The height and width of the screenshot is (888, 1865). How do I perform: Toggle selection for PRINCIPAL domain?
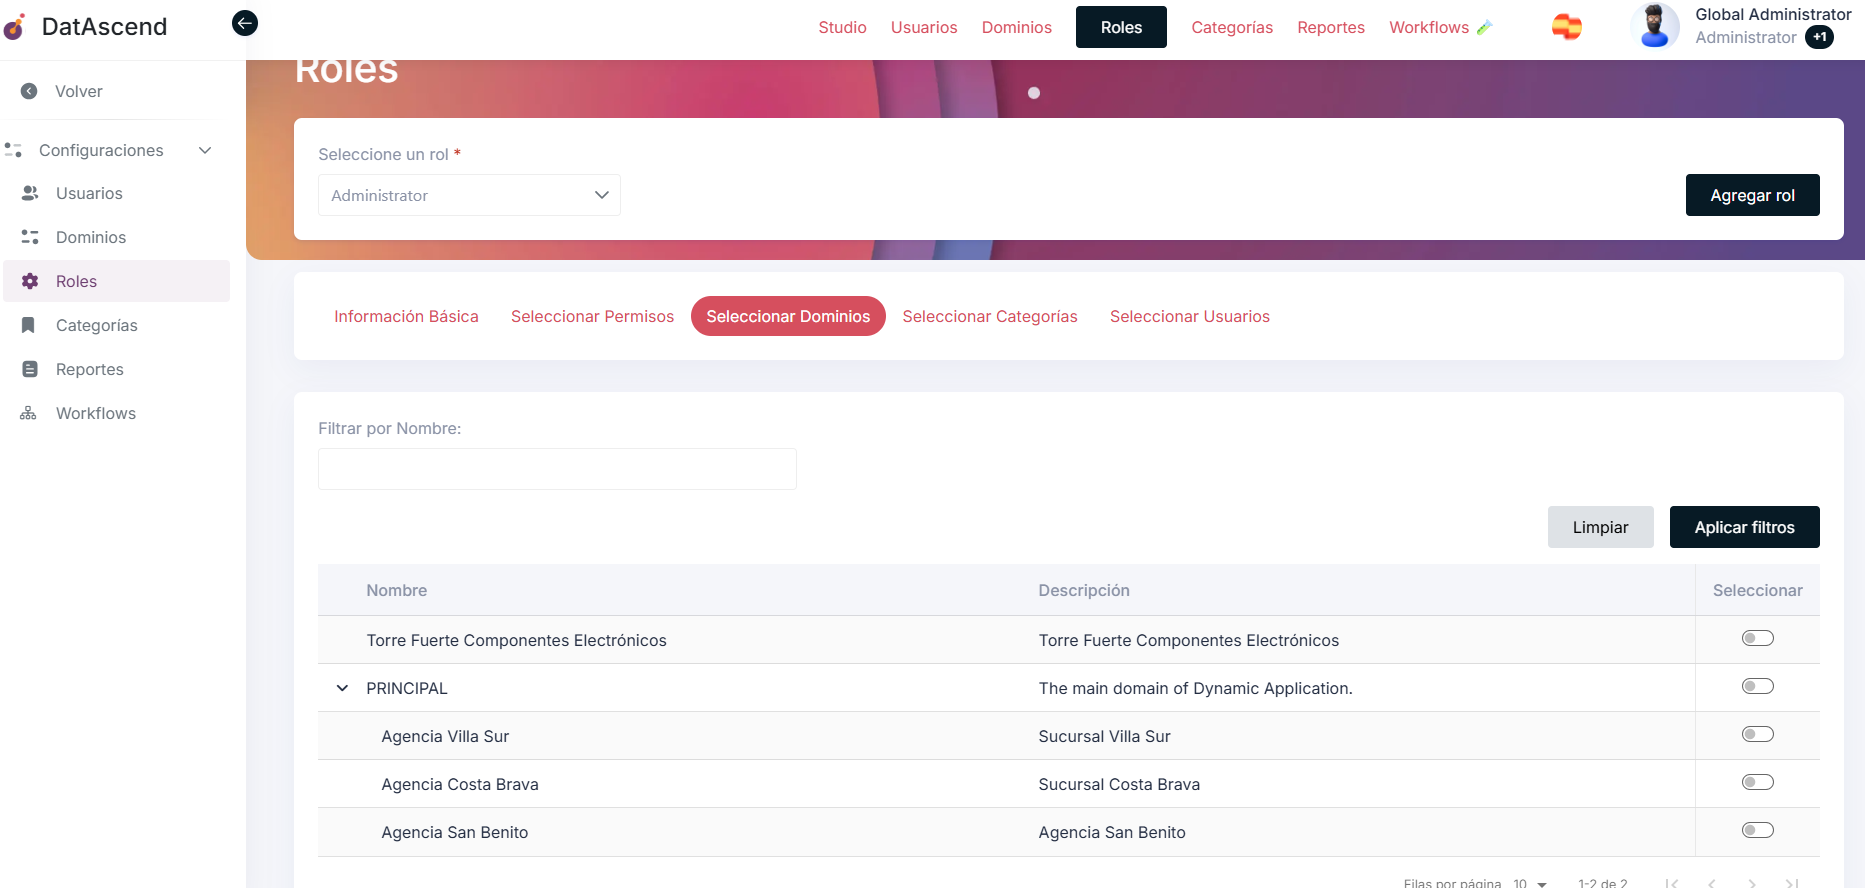click(x=1757, y=687)
